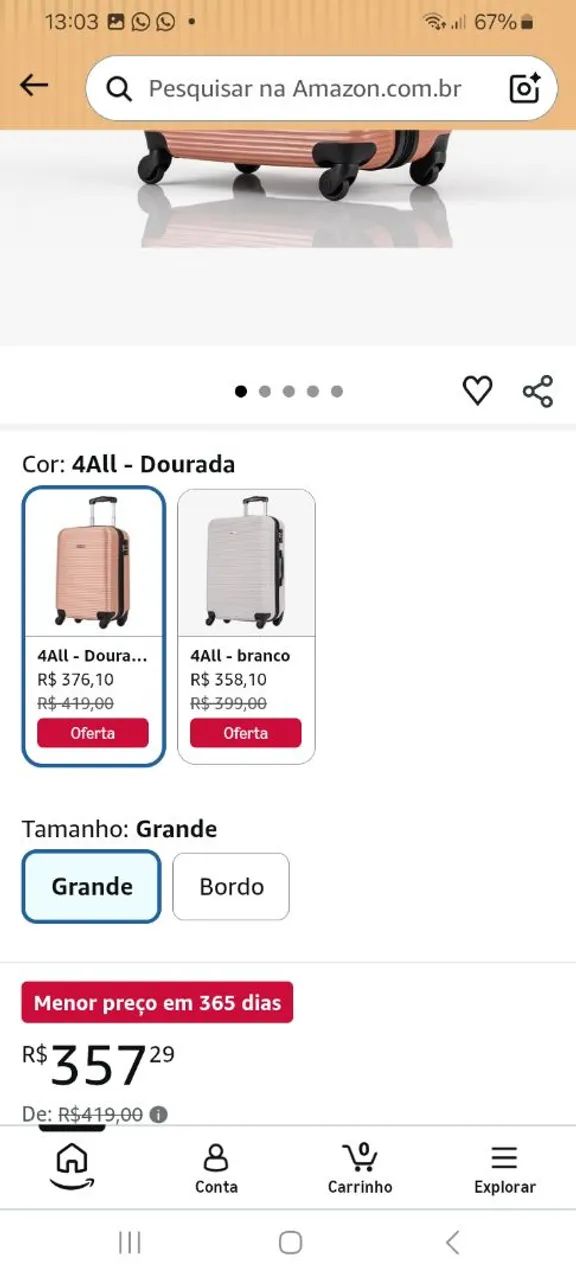The width and height of the screenshot is (576, 1280).
Task: Tap the Android recent apps button
Action: pyautogui.click(x=130, y=1243)
